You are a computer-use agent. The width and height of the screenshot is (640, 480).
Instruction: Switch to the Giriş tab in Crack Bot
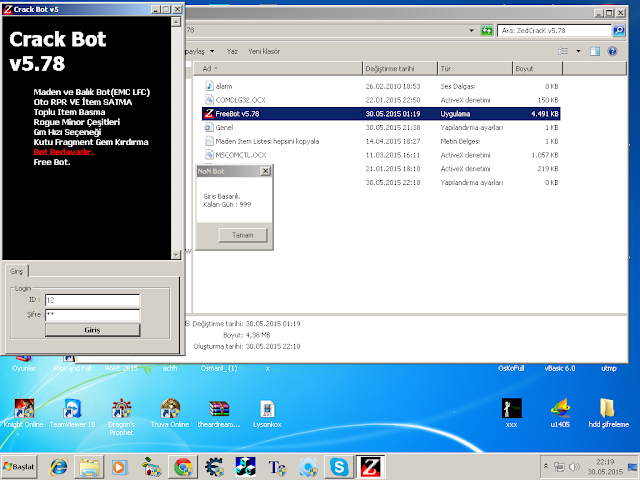click(16, 271)
